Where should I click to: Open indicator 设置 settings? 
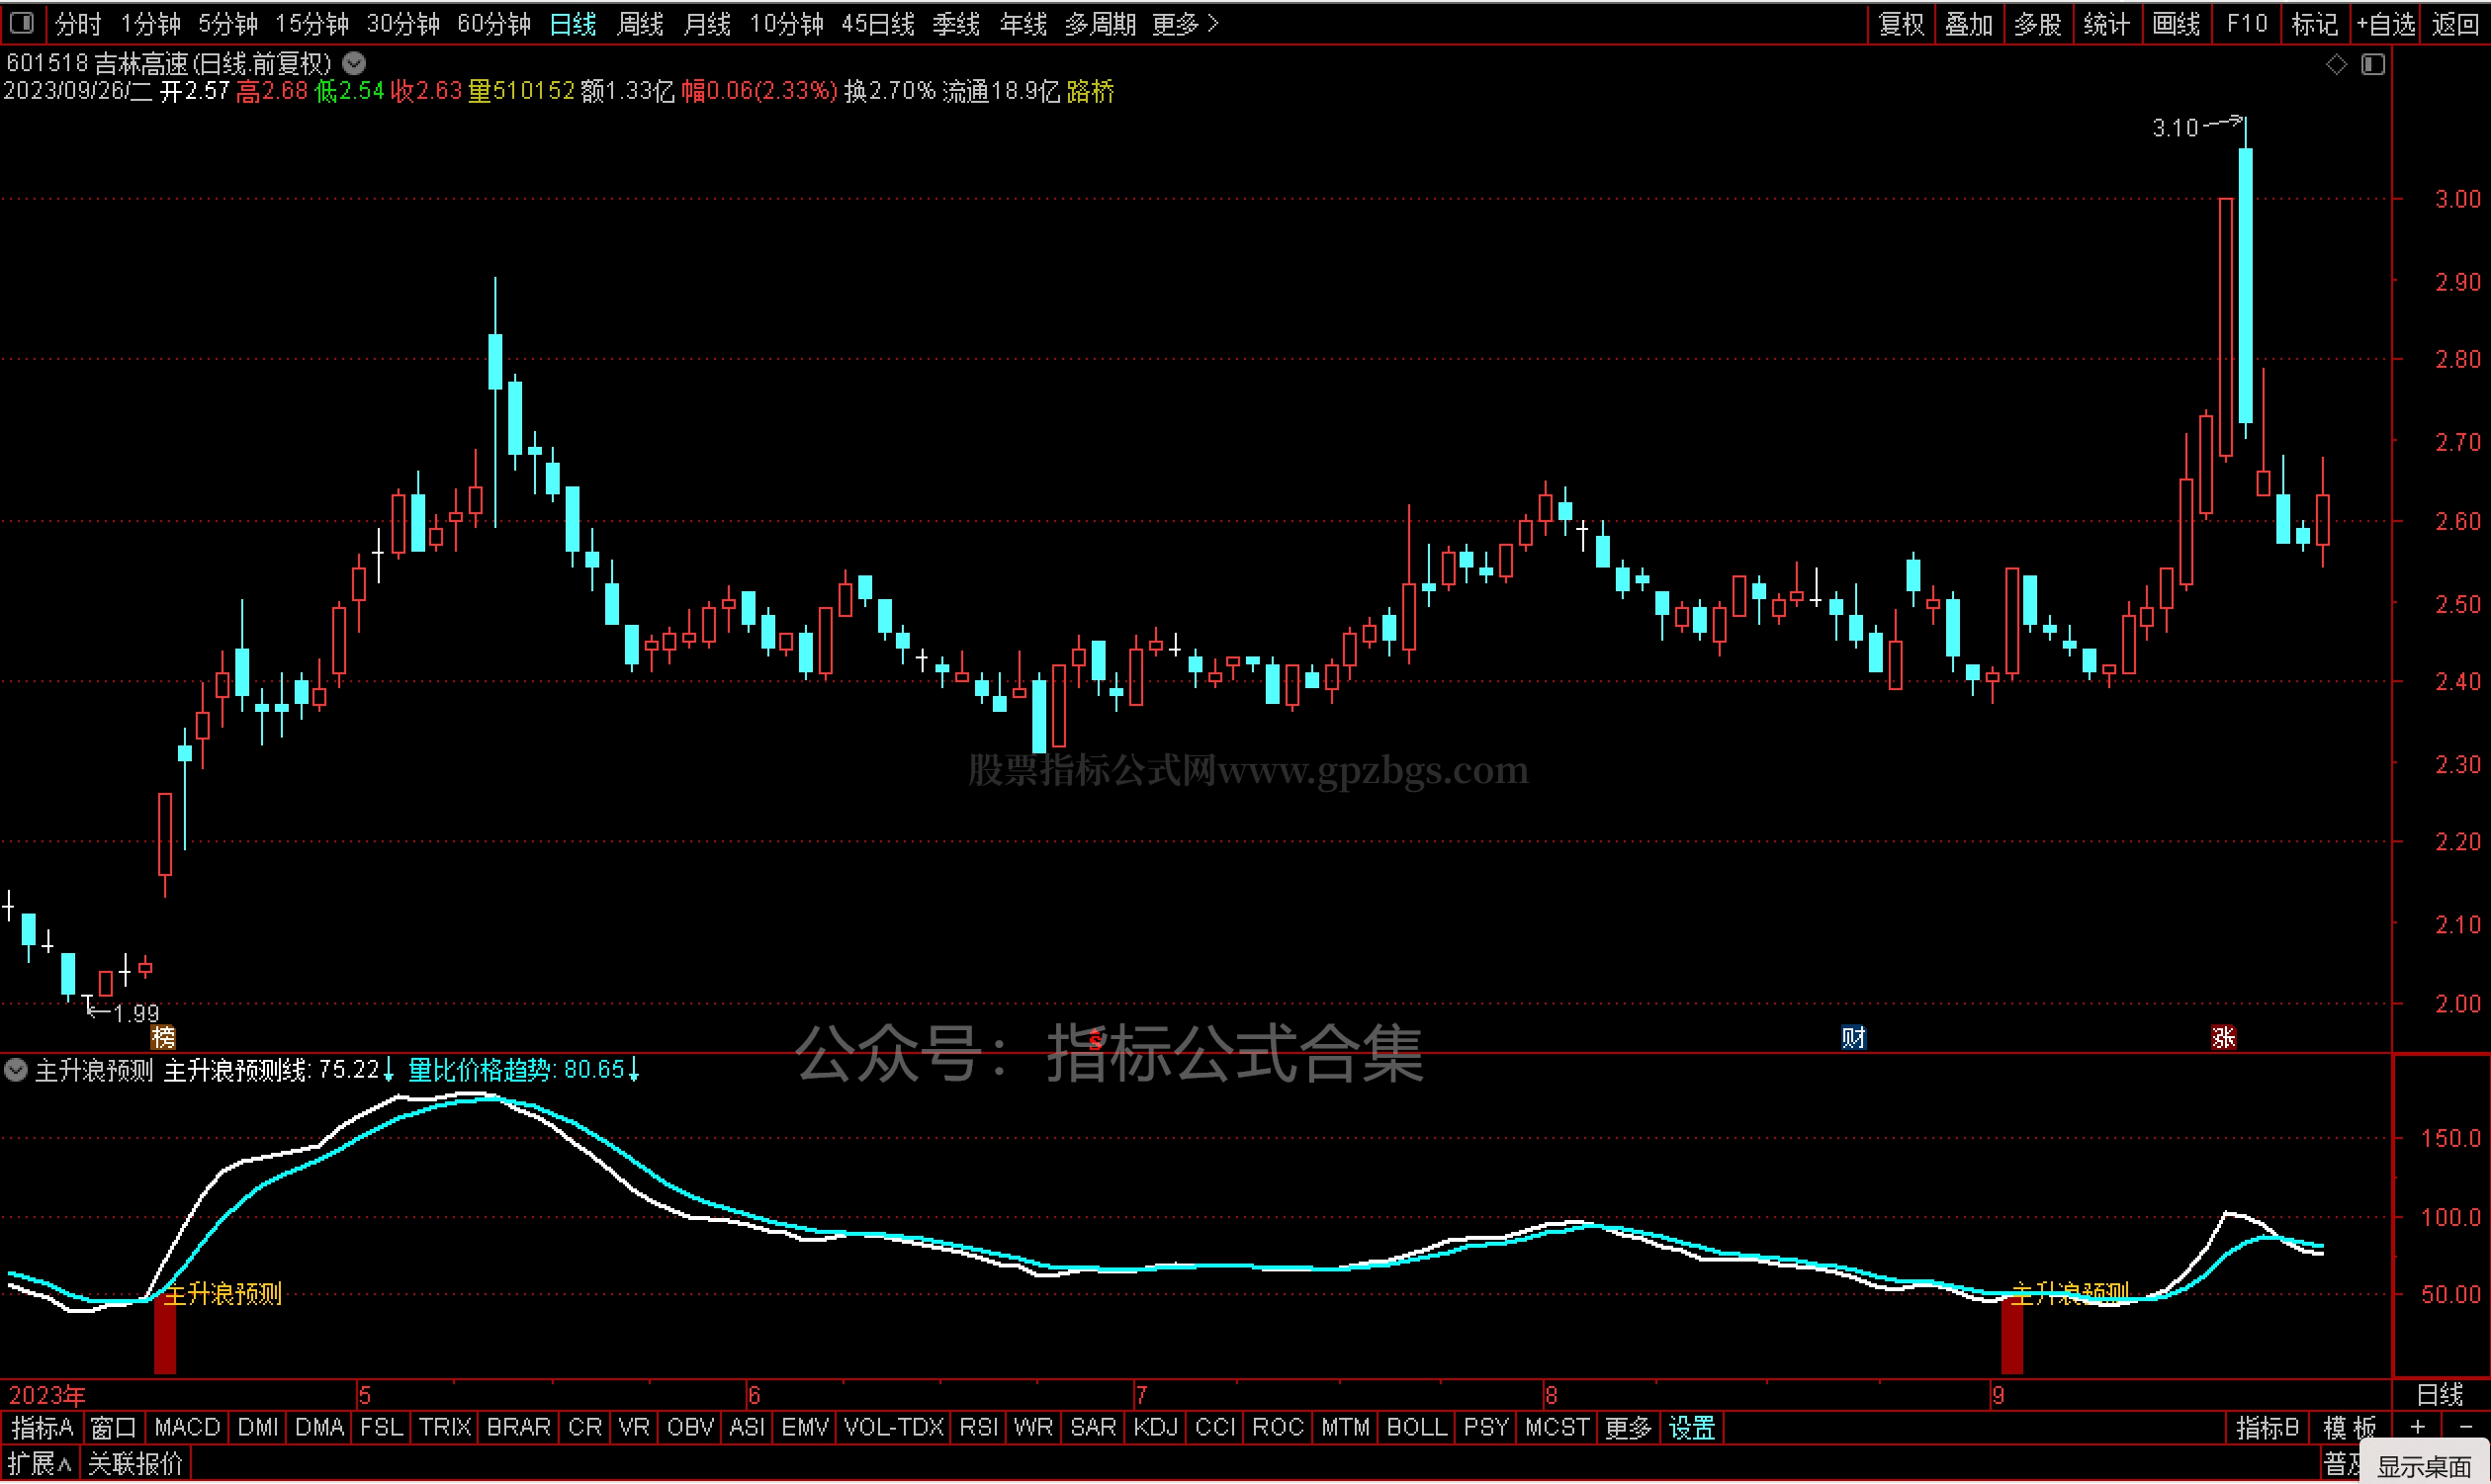(x=1692, y=1429)
